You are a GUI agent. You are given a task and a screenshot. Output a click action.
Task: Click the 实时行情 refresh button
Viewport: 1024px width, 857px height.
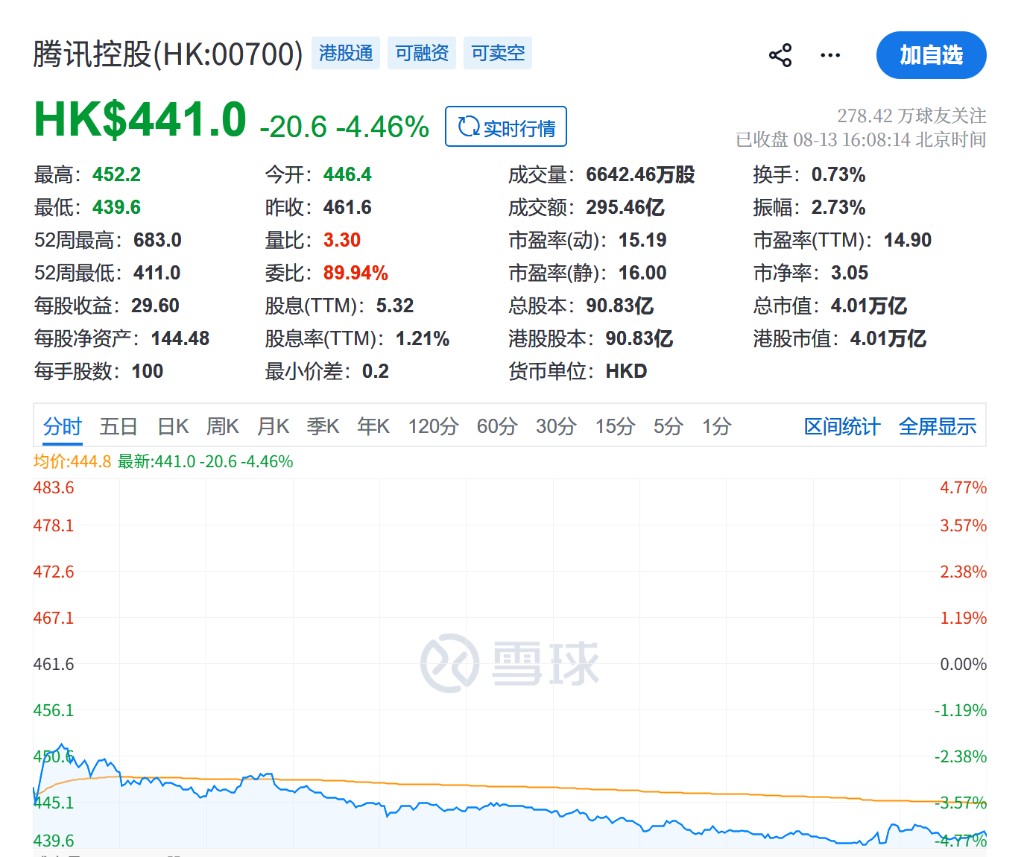click(505, 127)
